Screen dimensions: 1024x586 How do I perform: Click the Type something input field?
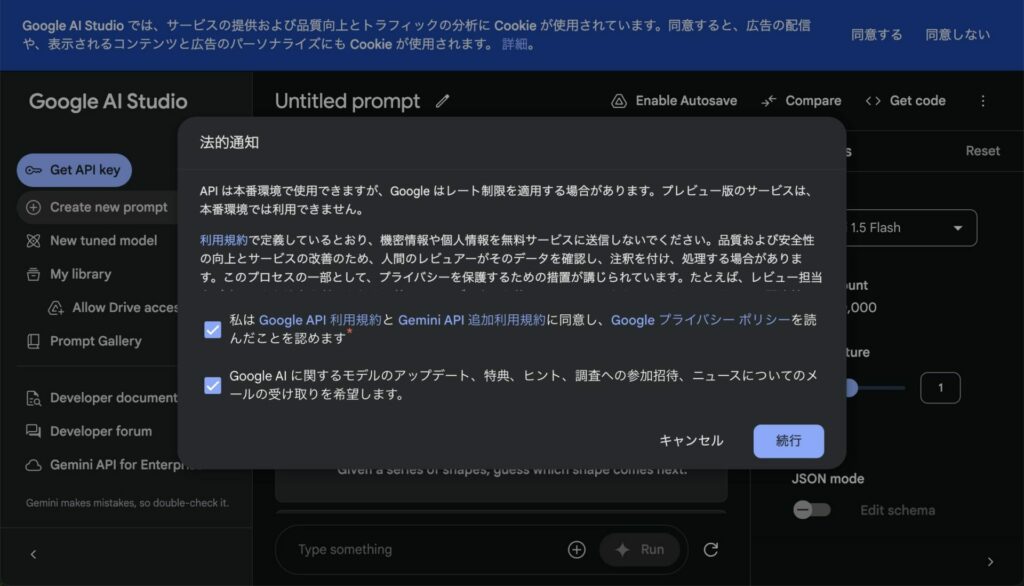click(x=400, y=548)
